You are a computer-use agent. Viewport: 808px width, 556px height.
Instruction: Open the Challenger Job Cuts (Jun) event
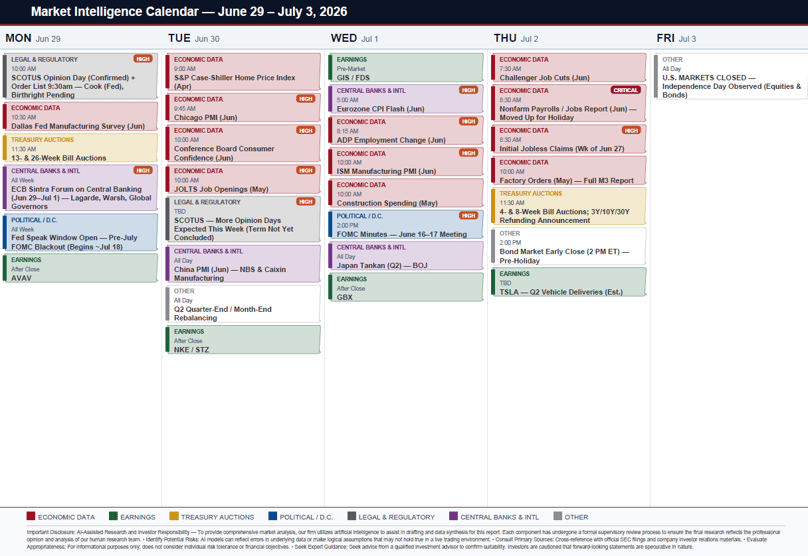[x=568, y=68]
